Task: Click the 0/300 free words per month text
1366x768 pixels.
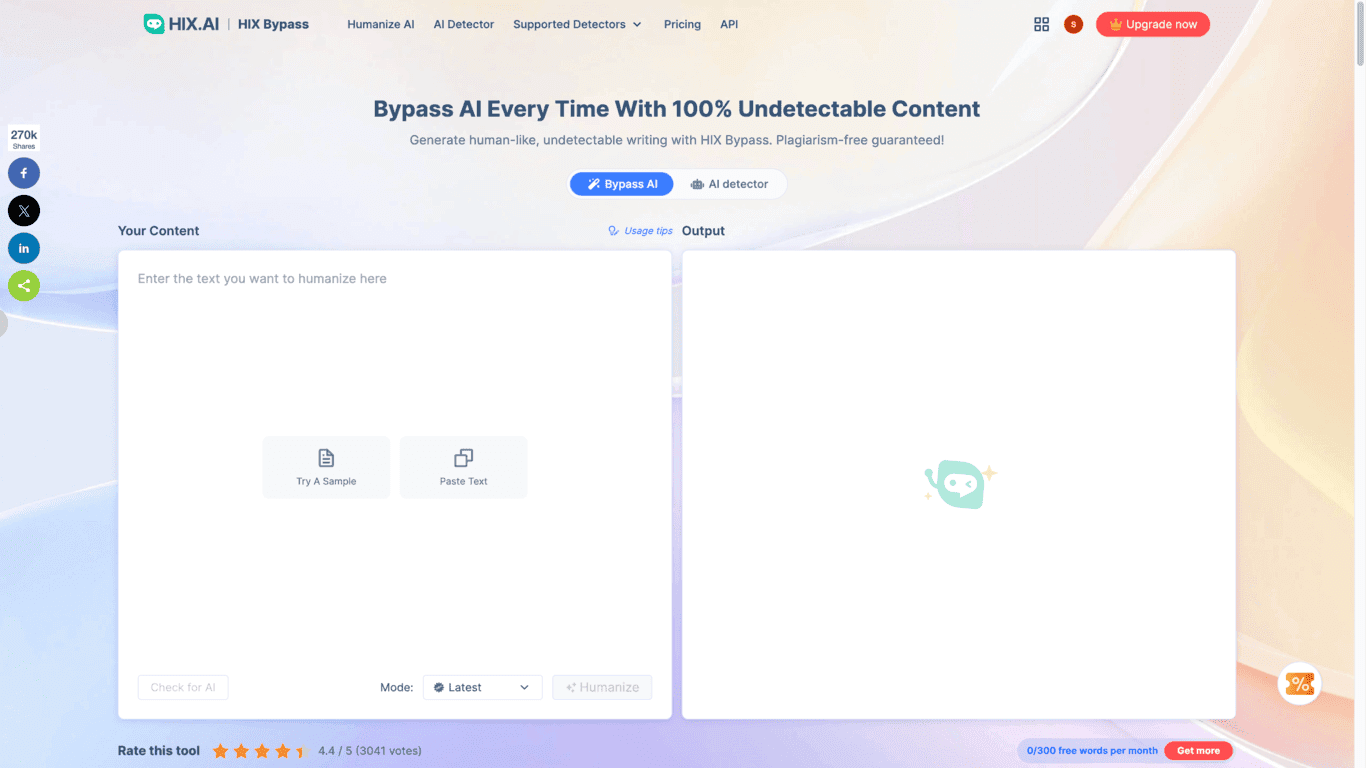Action: click(1092, 750)
